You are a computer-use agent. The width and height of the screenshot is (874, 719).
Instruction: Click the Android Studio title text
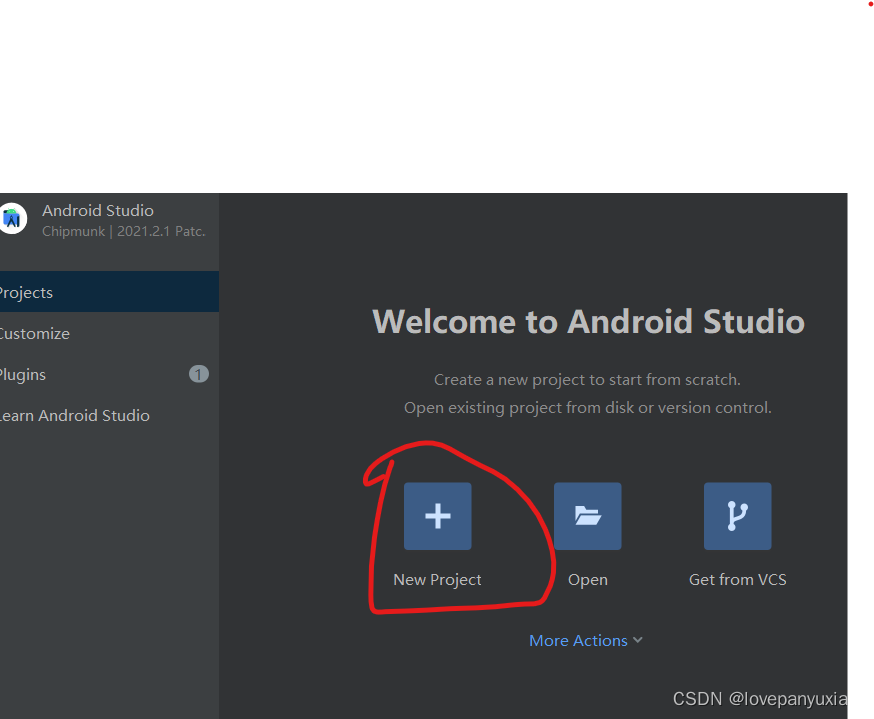point(98,211)
